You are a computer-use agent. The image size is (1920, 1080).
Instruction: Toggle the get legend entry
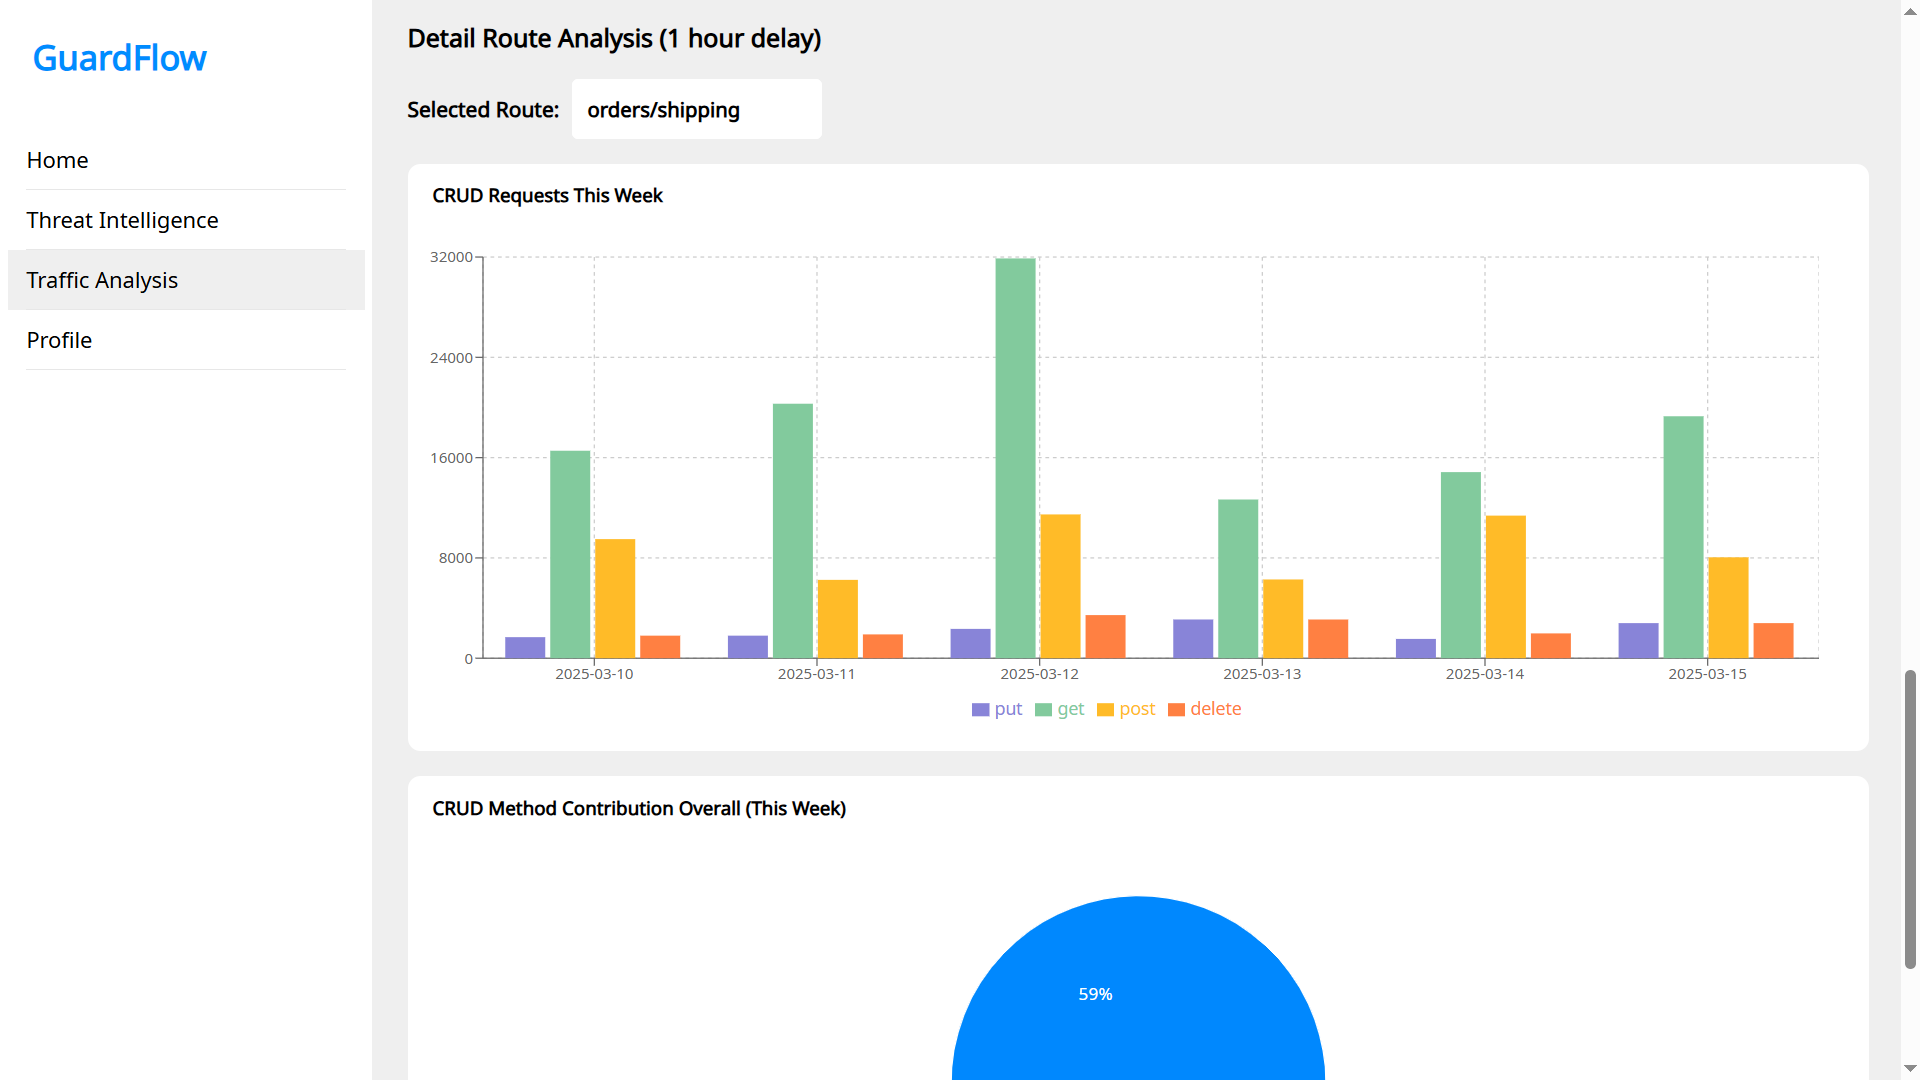point(1060,709)
